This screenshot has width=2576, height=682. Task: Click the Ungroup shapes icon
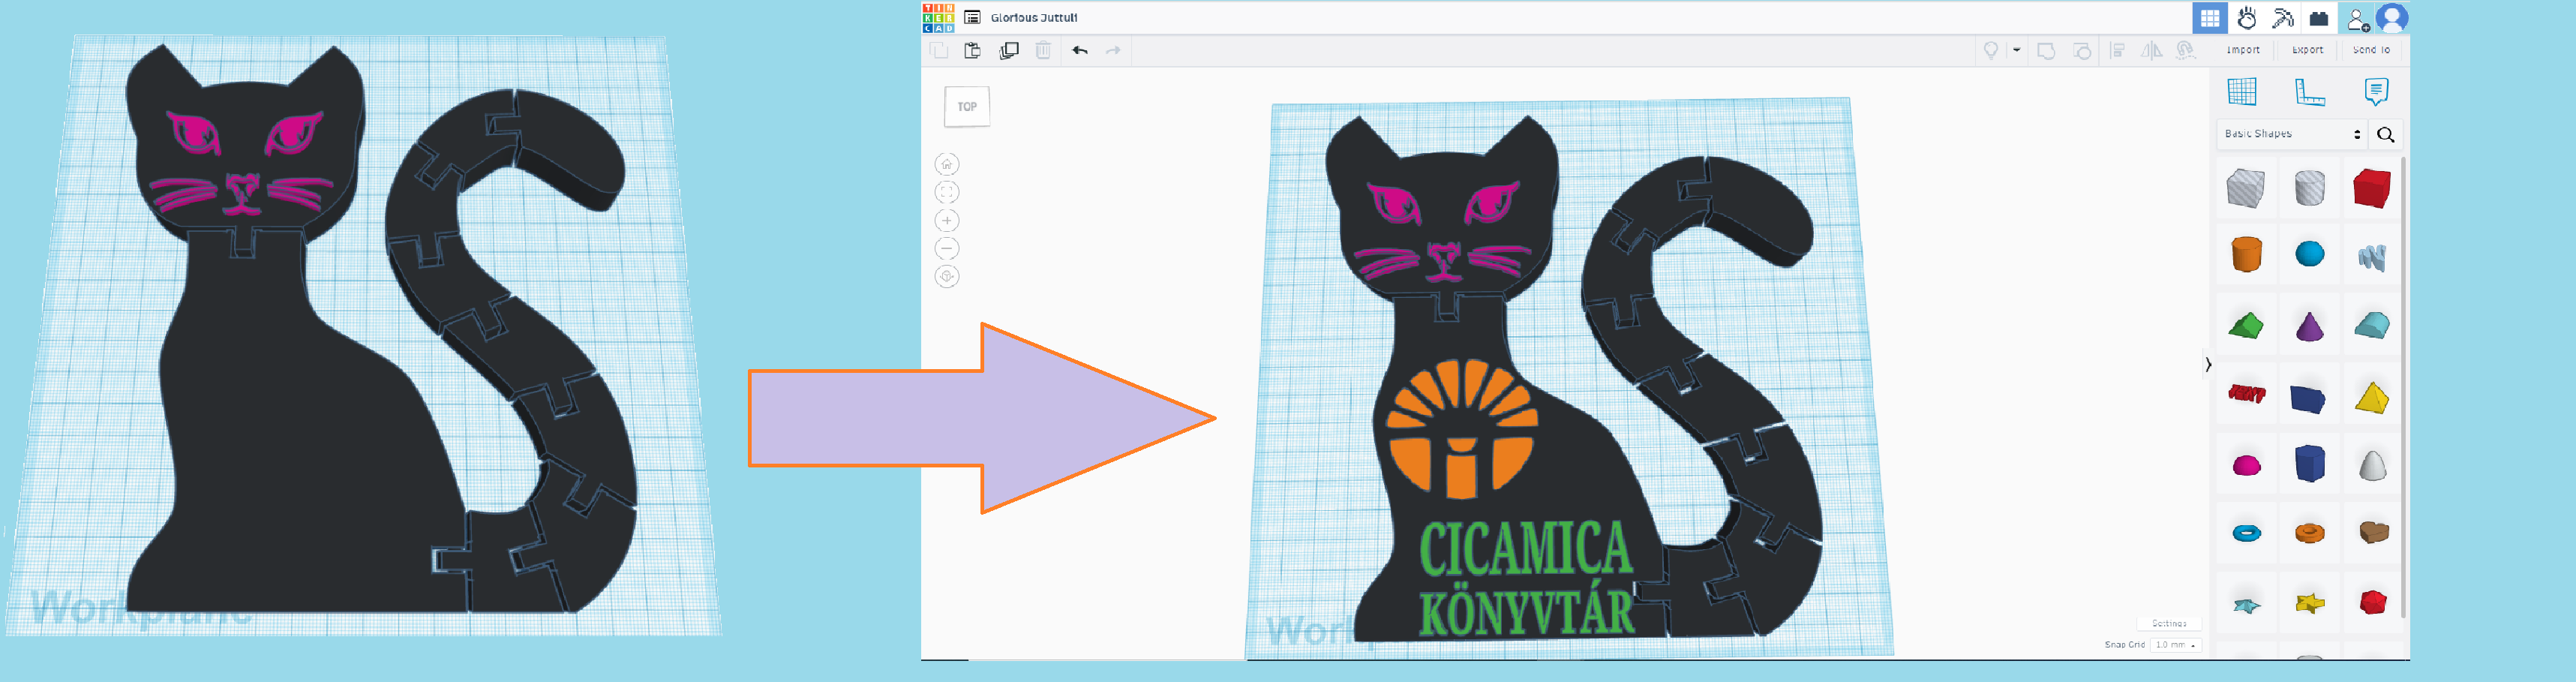[x=2082, y=50]
